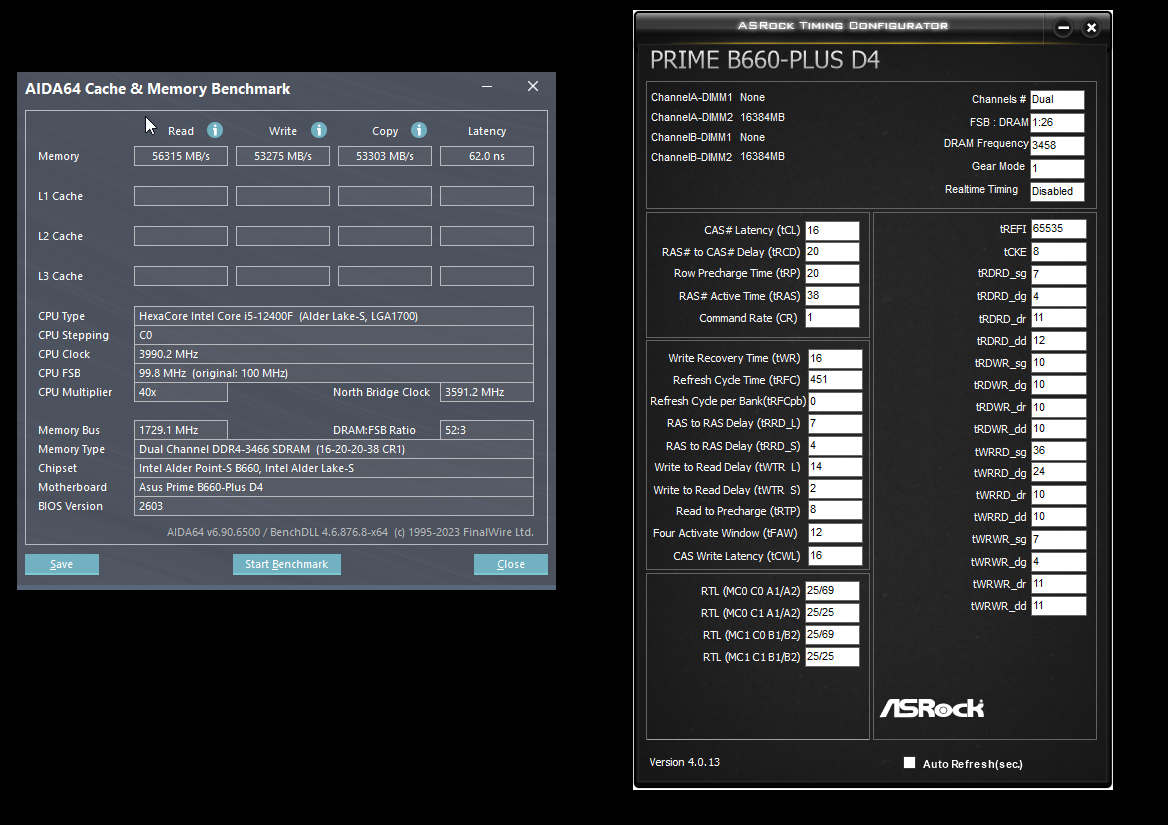Click the RTL (MC1 C1 B1/B2) field
Viewport: 1168px width, 825px height.
click(x=832, y=657)
